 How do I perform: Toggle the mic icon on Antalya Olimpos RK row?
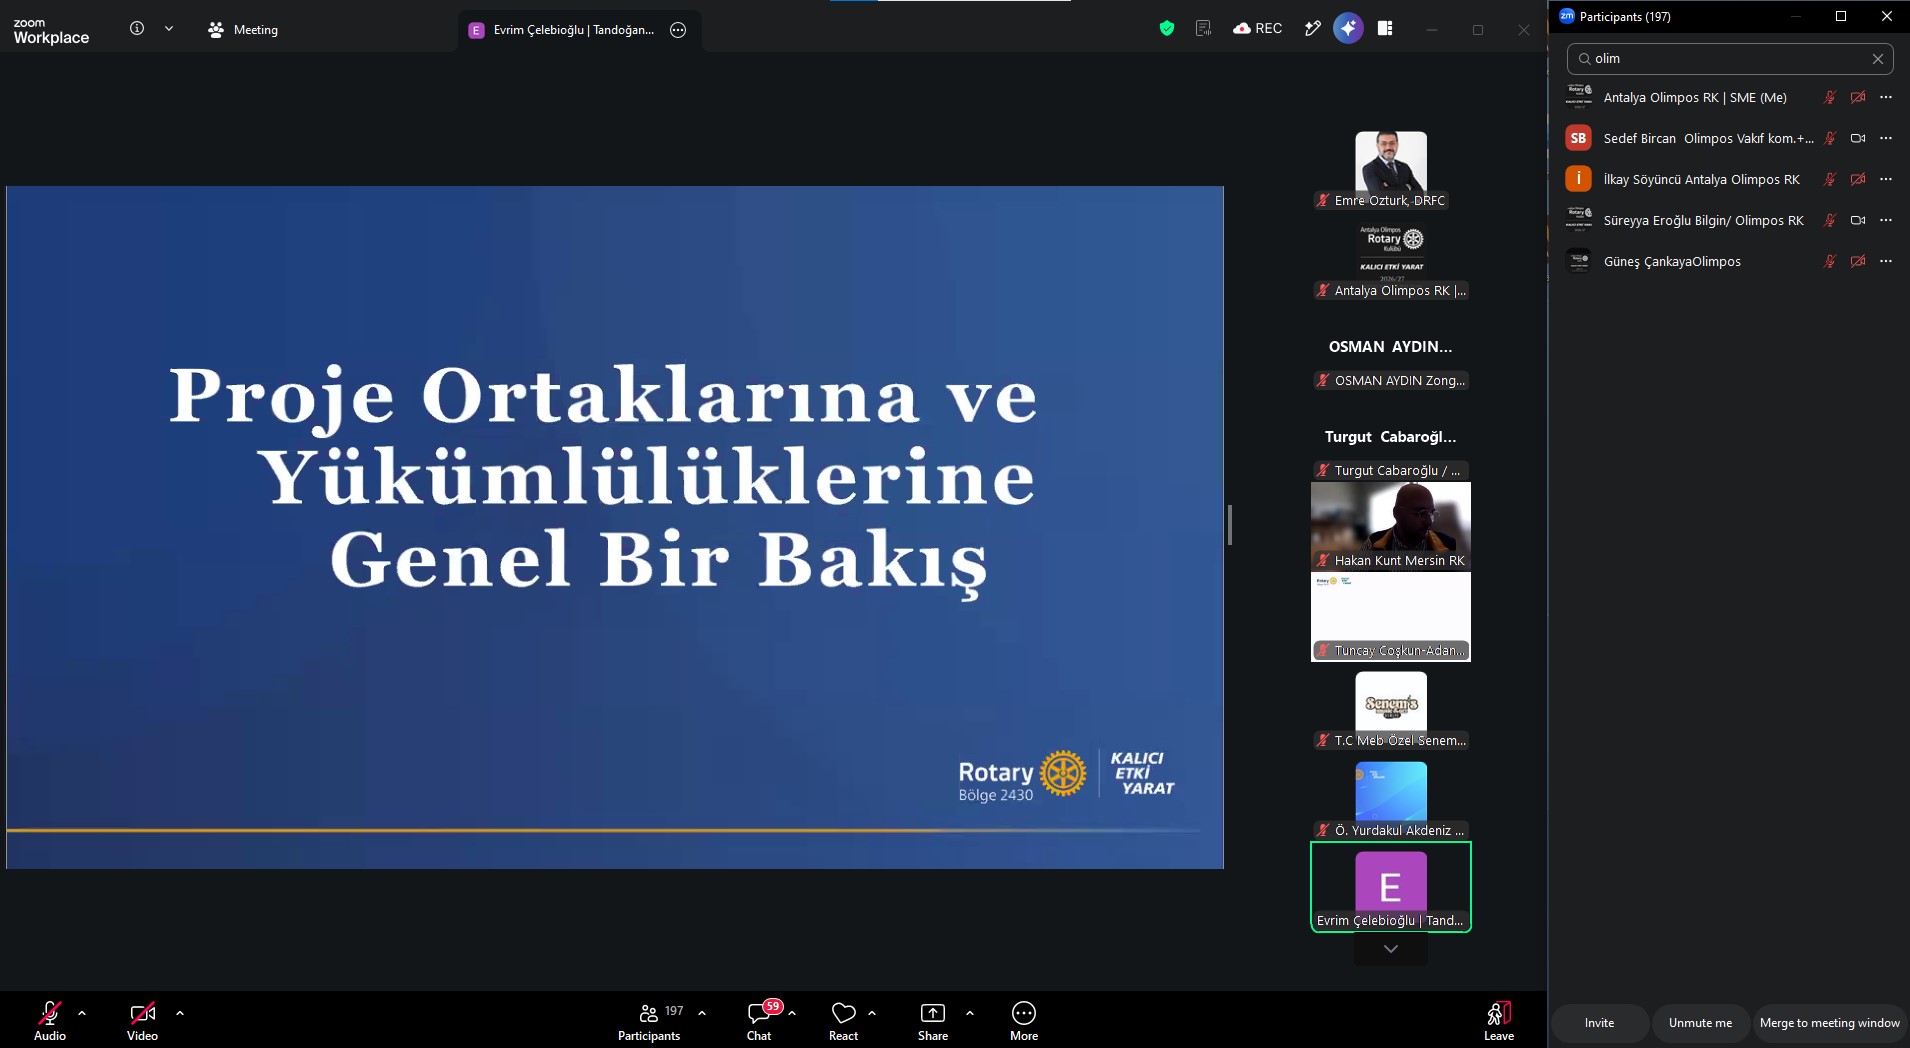1830,97
